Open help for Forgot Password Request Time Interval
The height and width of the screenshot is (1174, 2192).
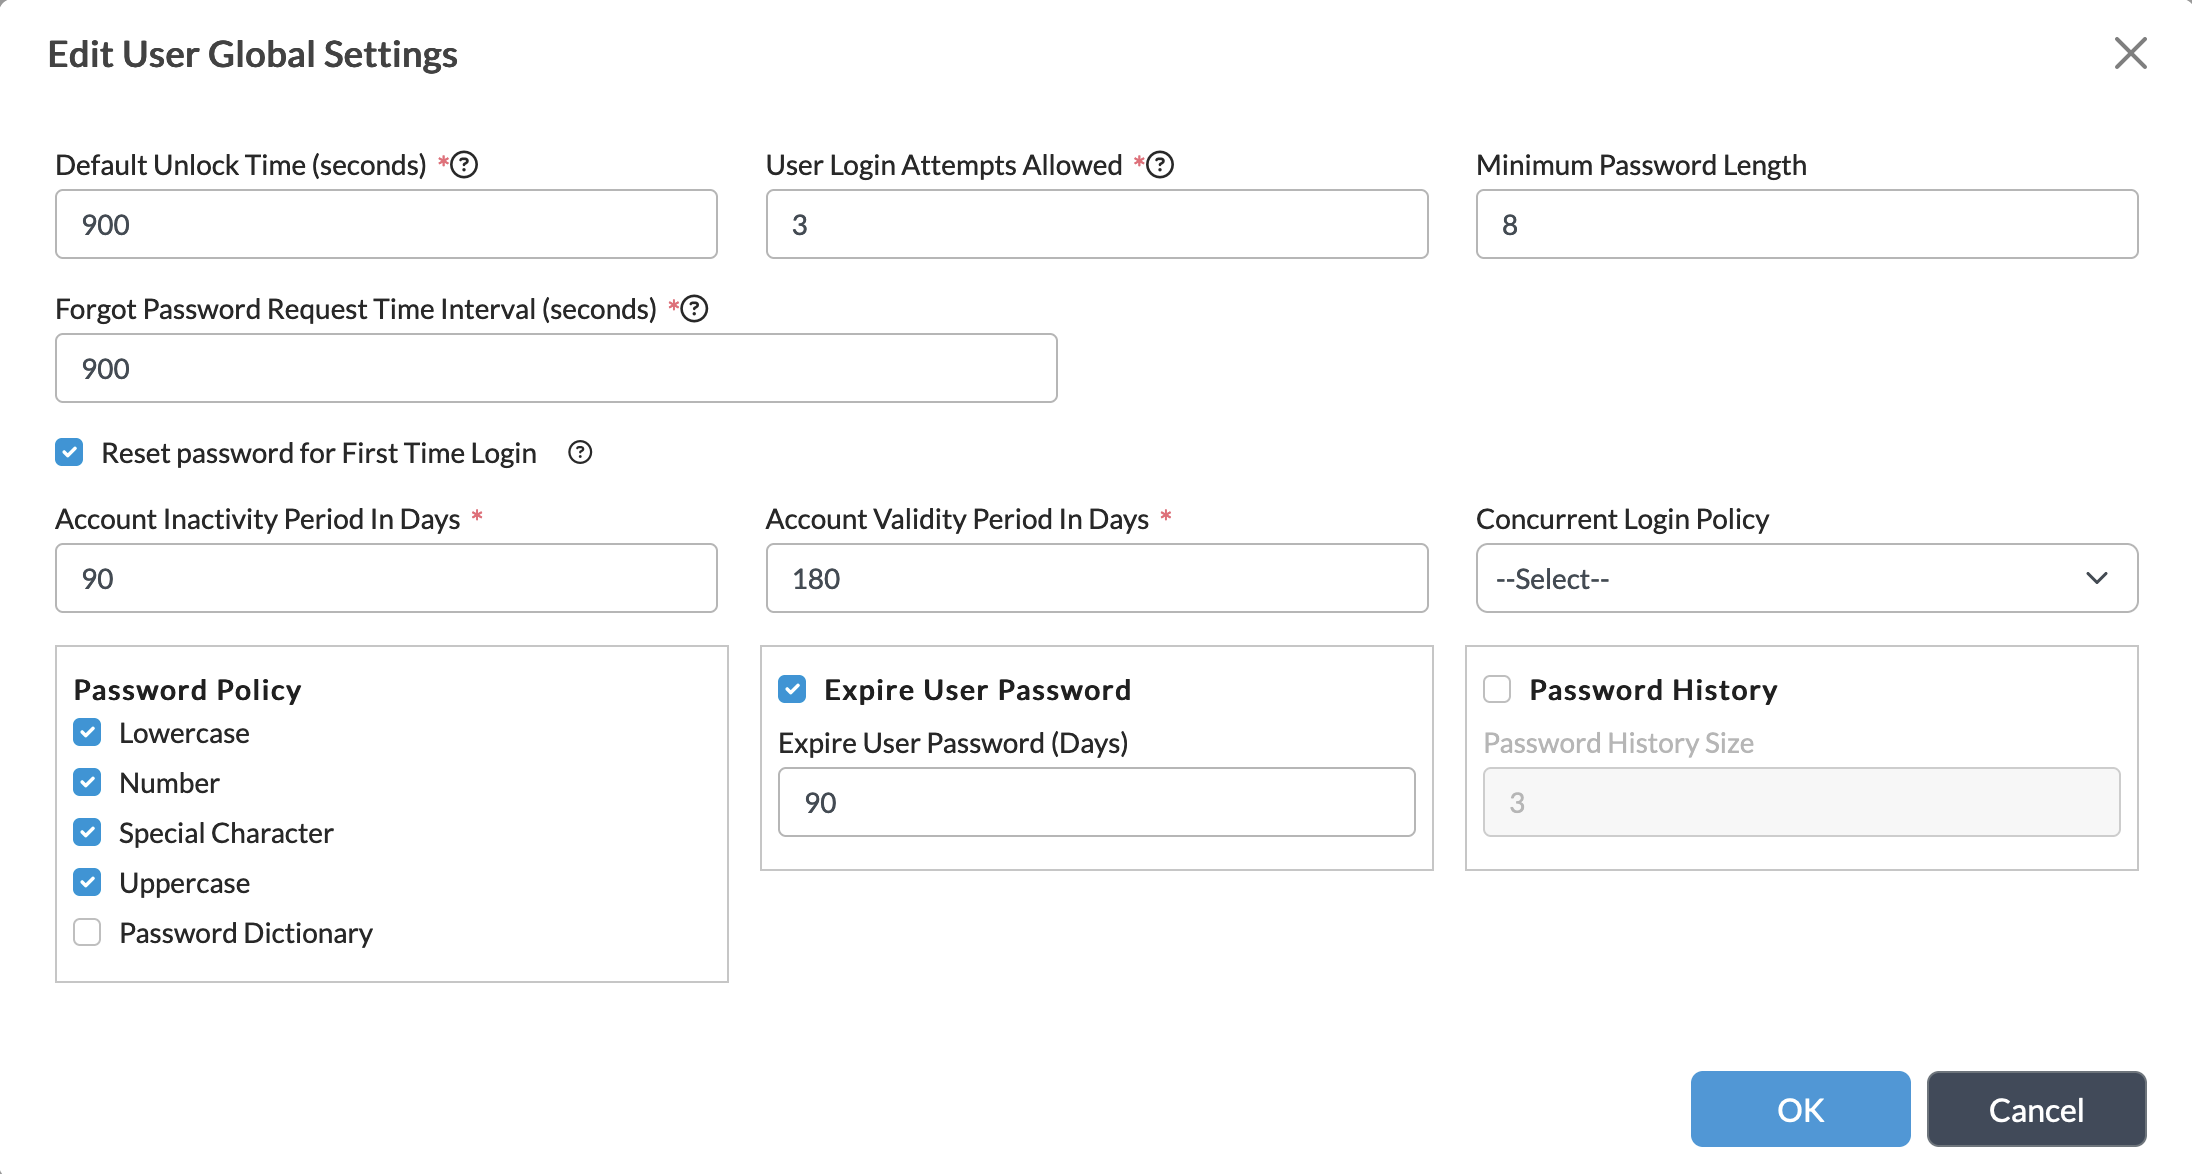(x=693, y=308)
